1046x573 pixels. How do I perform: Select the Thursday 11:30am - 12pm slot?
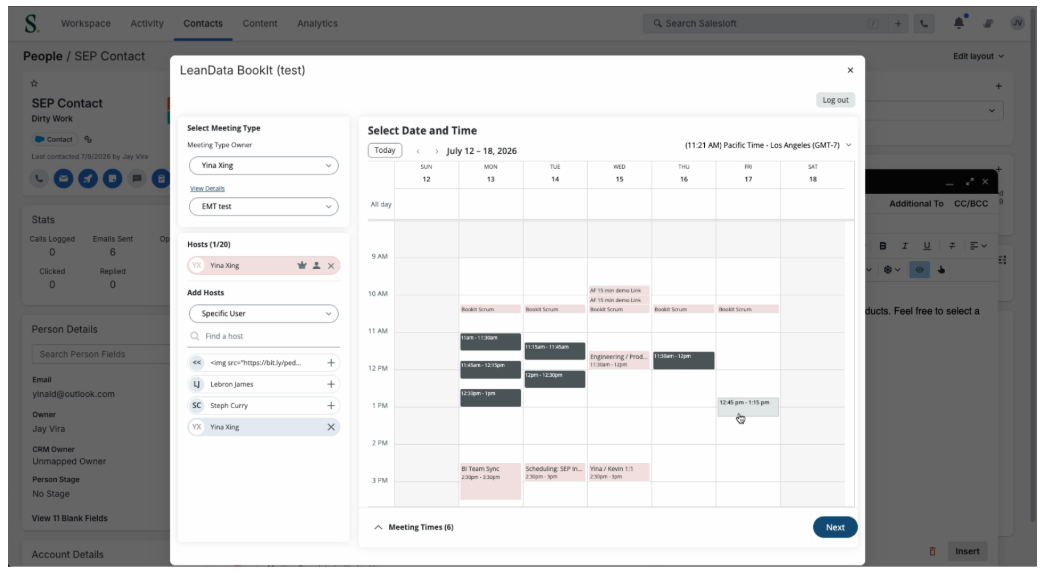click(683, 360)
